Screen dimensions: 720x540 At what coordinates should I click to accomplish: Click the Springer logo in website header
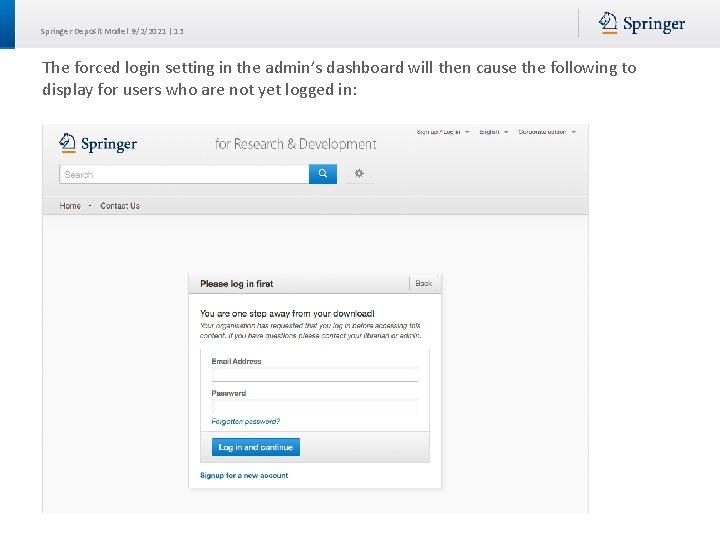[98, 143]
